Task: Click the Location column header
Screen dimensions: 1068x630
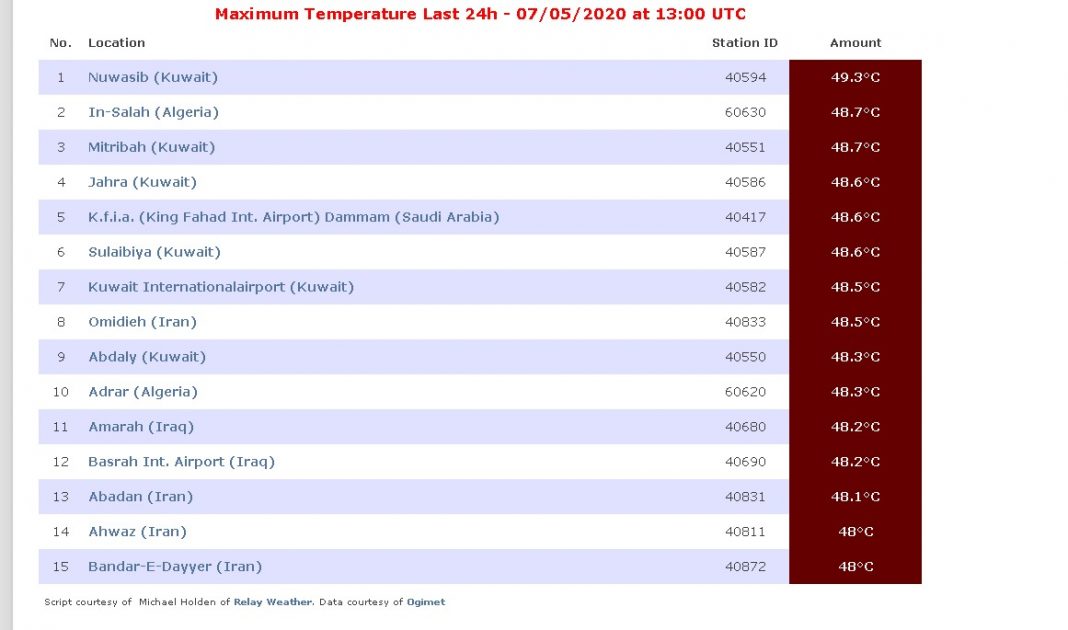Action: tap(116, 43)
